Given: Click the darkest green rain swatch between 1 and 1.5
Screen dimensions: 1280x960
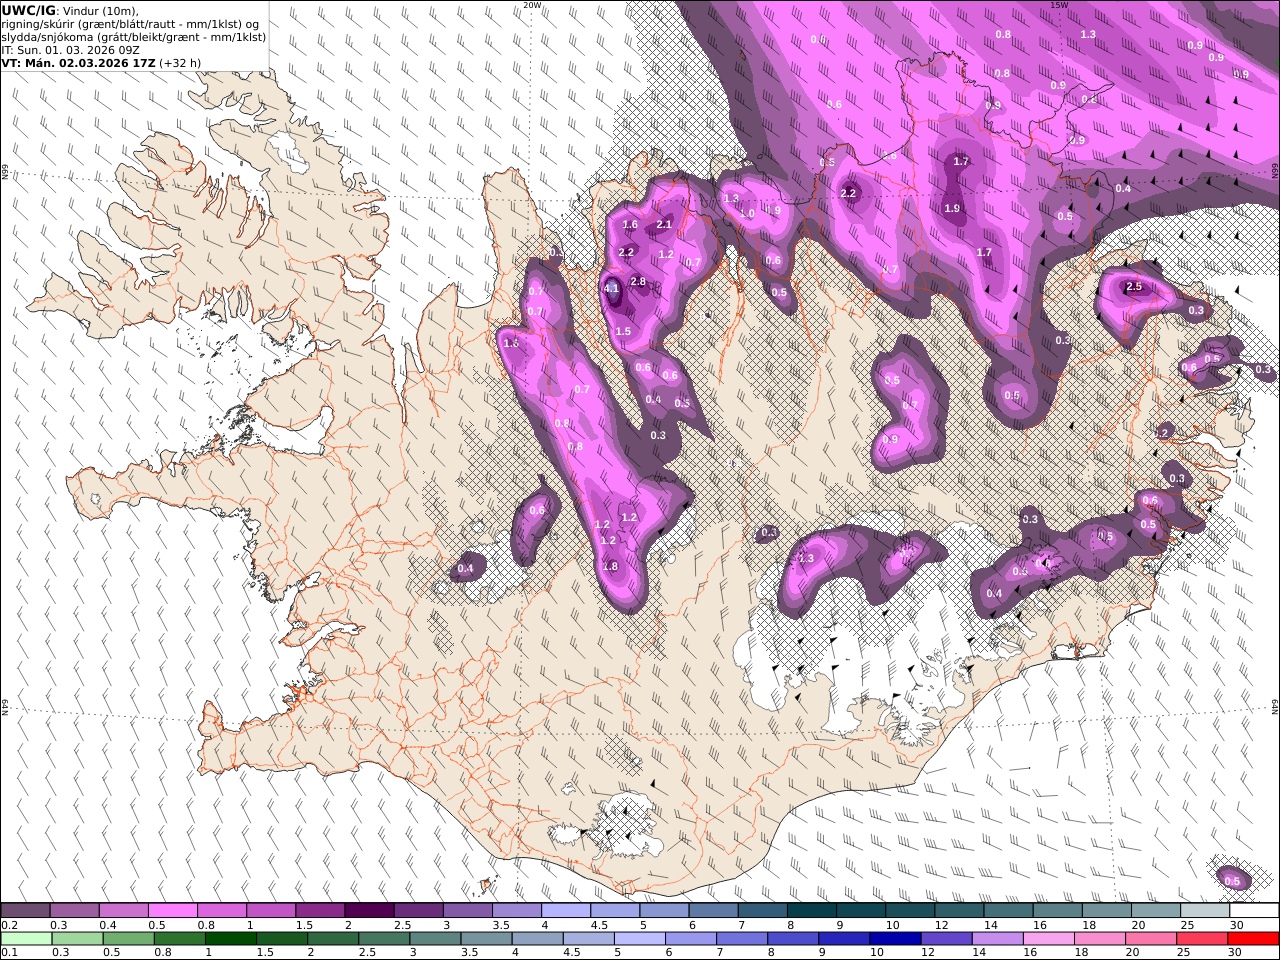Looking at the screenshot, I should point(231,938).
